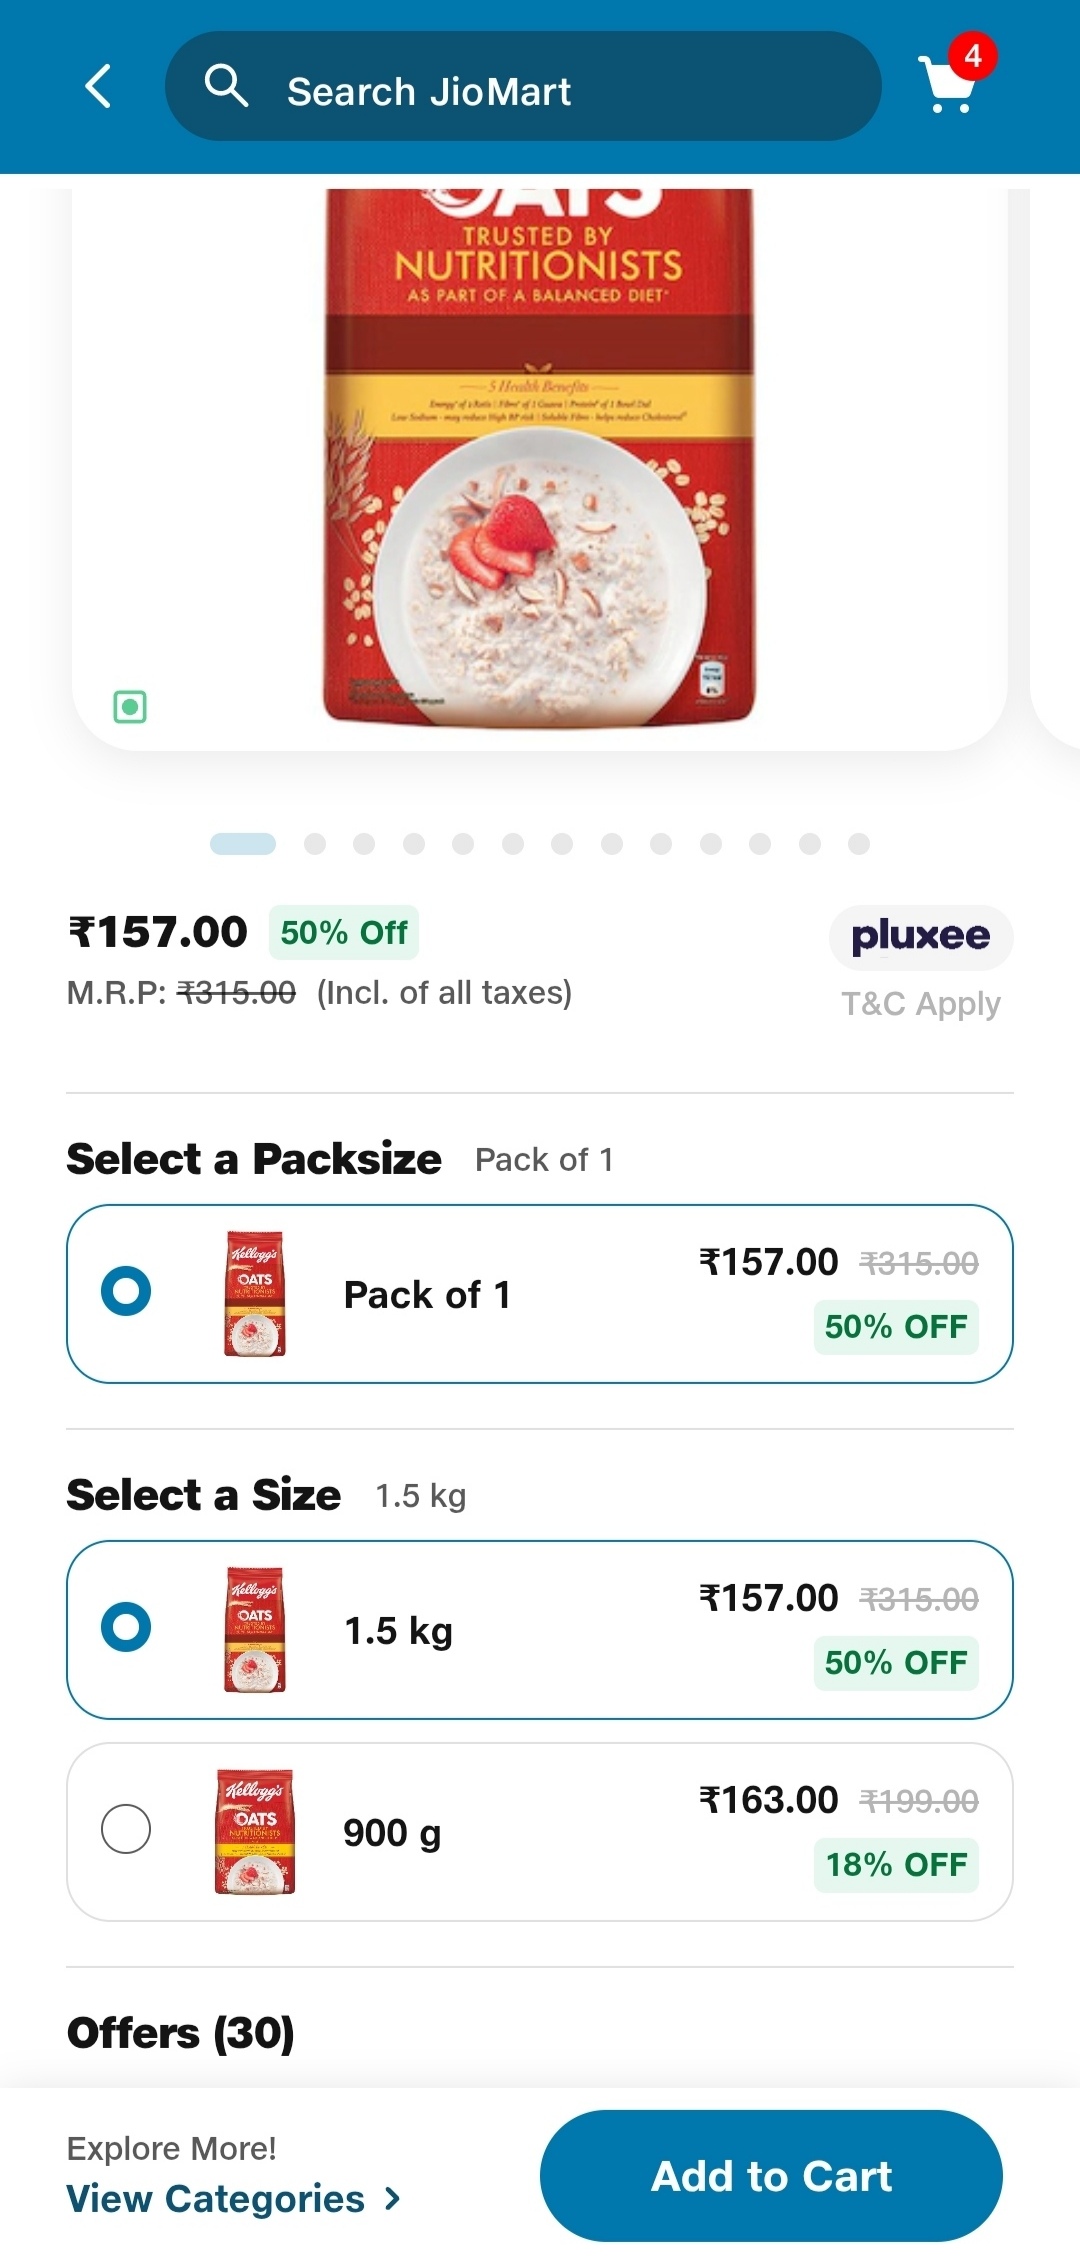Expand View Categories chevron arrow

coord(393,2198)
